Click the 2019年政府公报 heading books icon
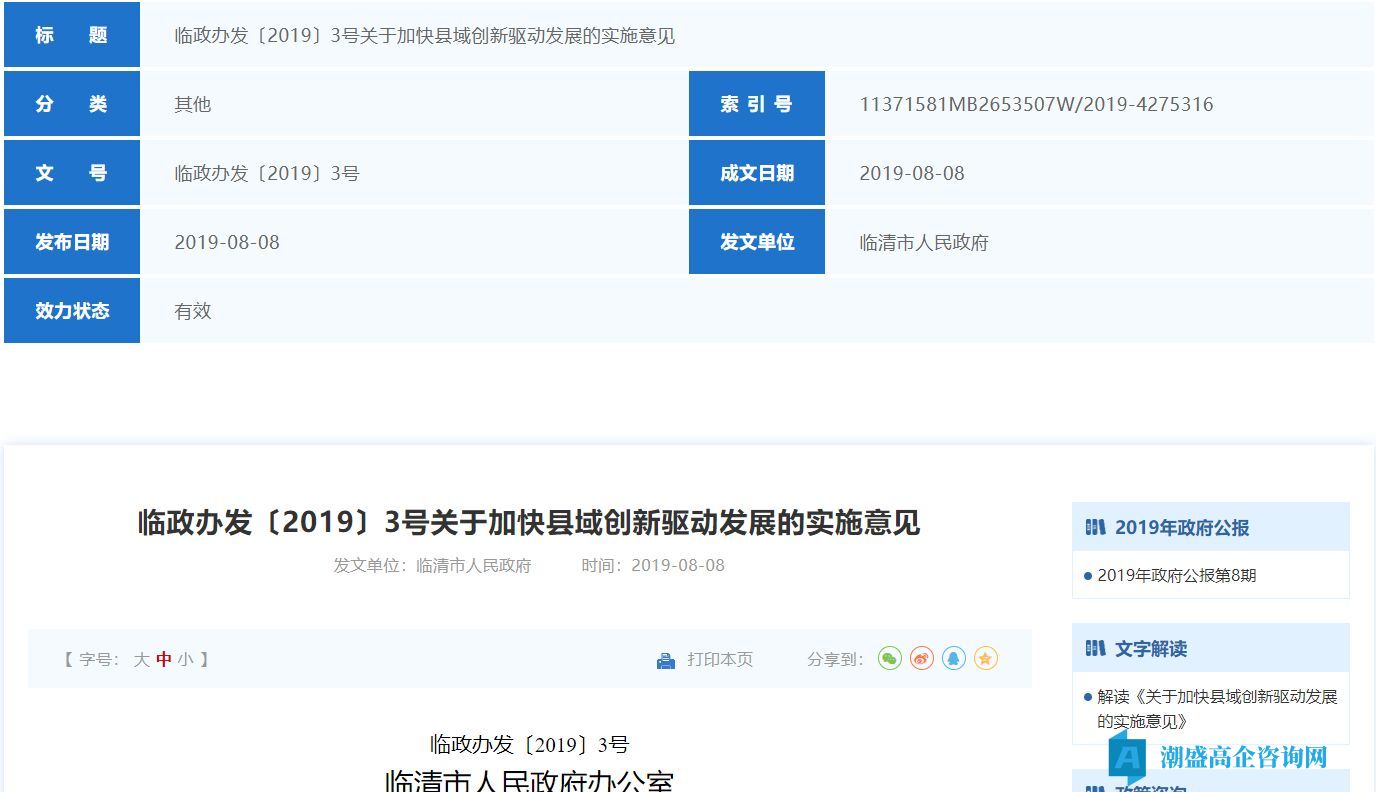This screenshot has width=1376, height=792. coord(1095,527)
